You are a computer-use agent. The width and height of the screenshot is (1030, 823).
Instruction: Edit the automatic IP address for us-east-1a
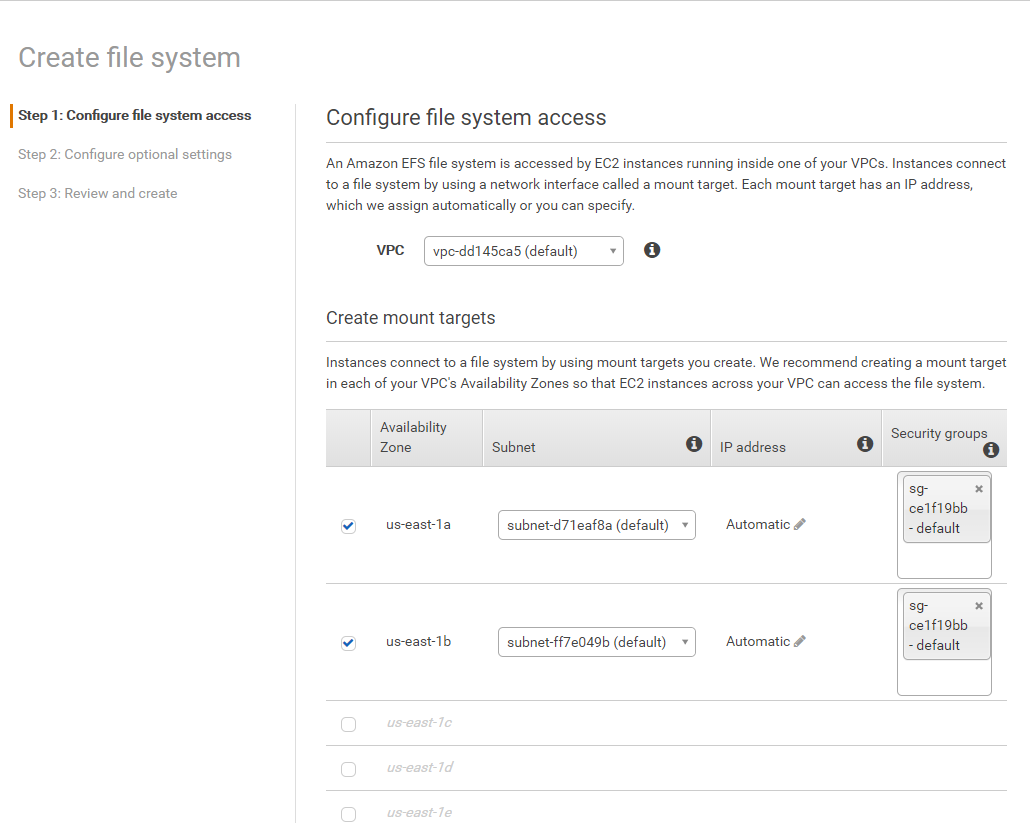[x=800, y=524]
